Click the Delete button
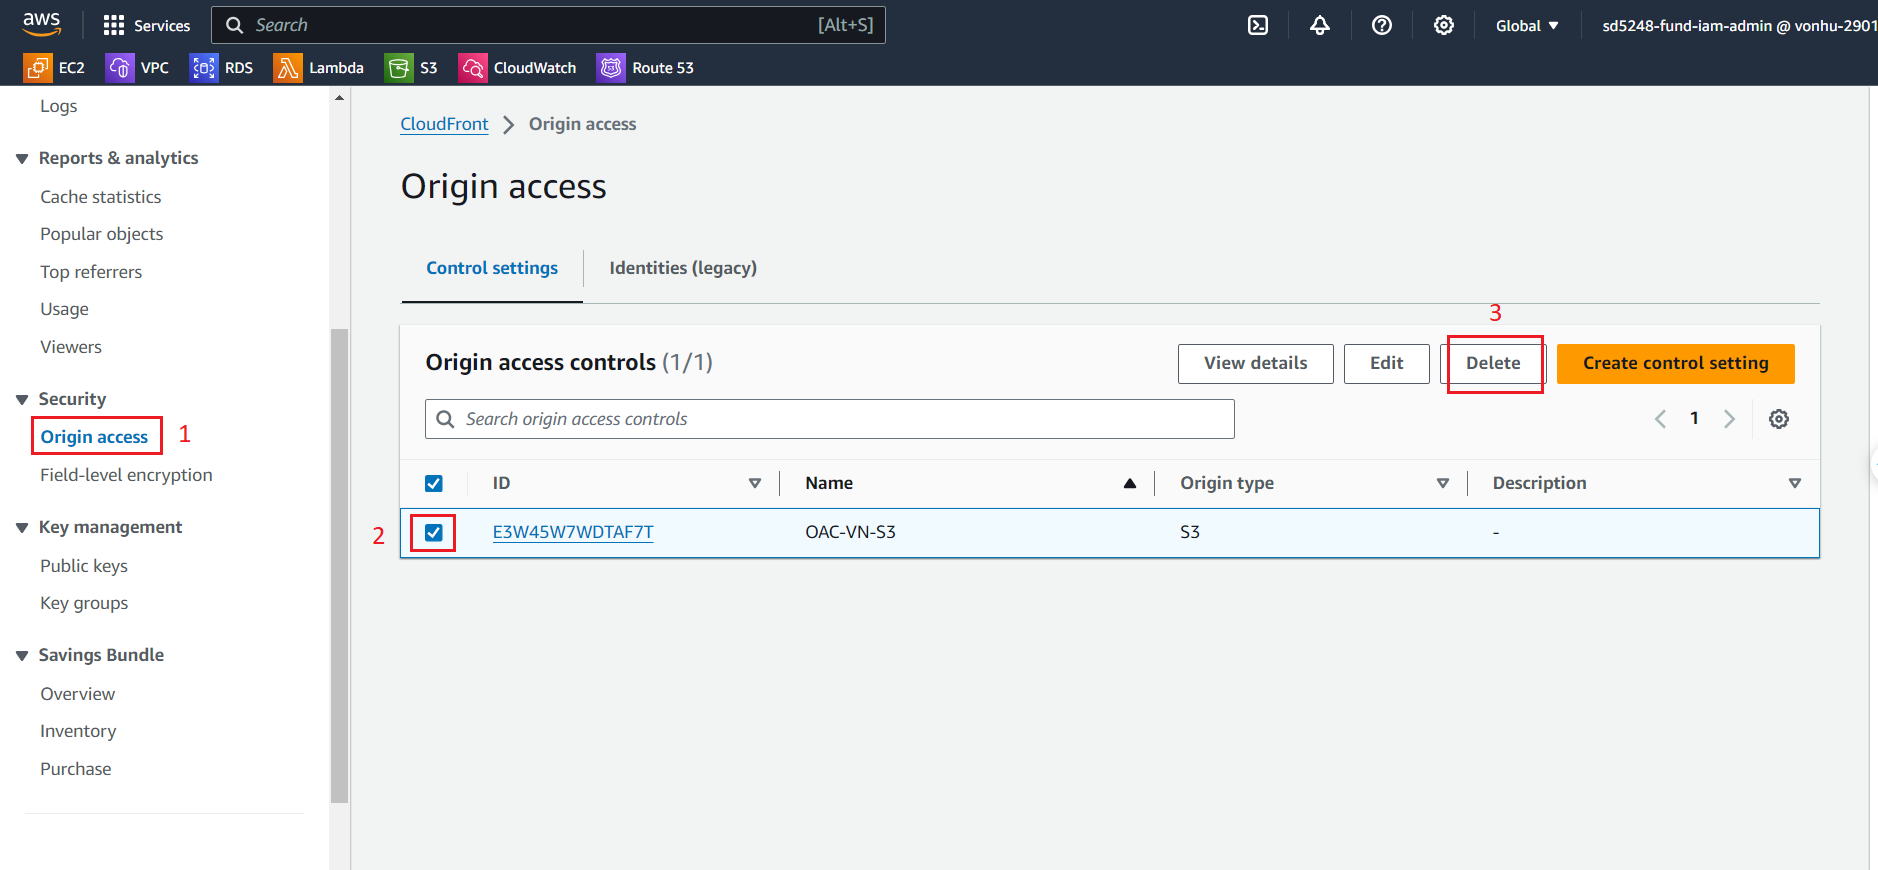Screen dimensions: 1878x870 [1492, 364]
